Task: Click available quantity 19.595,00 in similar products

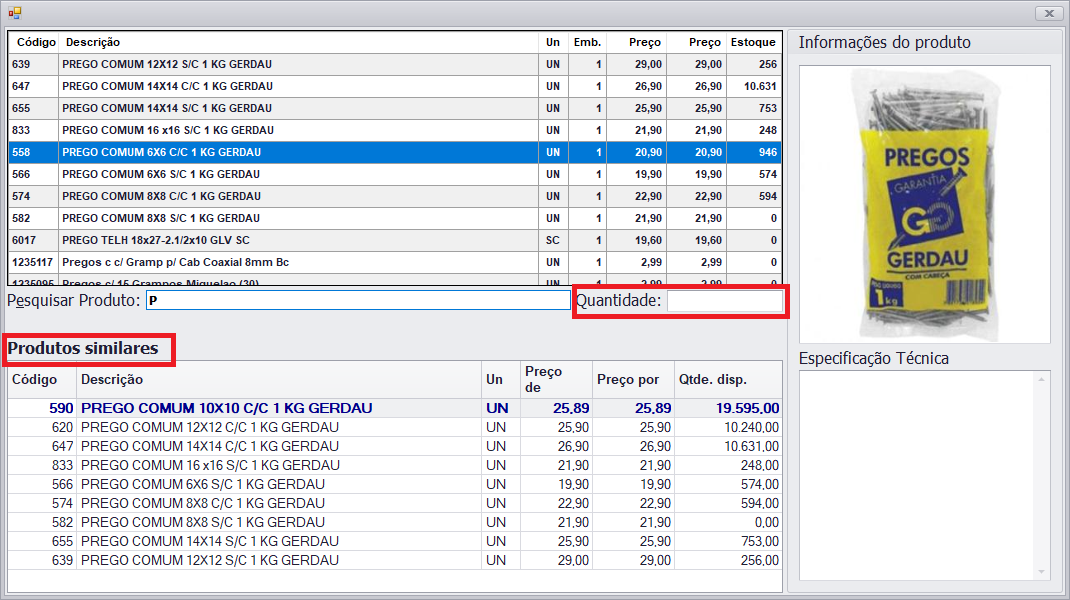Action: pyautogui.click(x=747, y=408)
